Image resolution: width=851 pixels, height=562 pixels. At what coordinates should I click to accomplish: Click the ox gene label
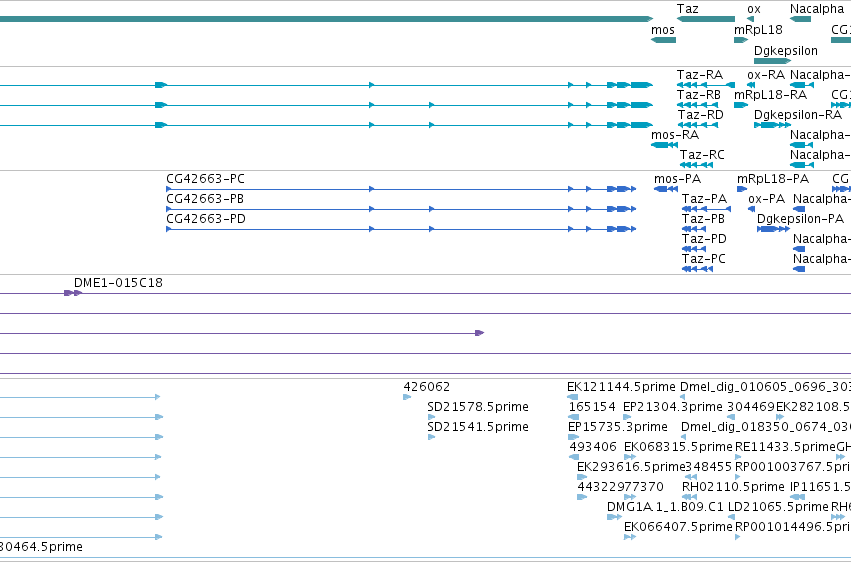click(754, 9)
